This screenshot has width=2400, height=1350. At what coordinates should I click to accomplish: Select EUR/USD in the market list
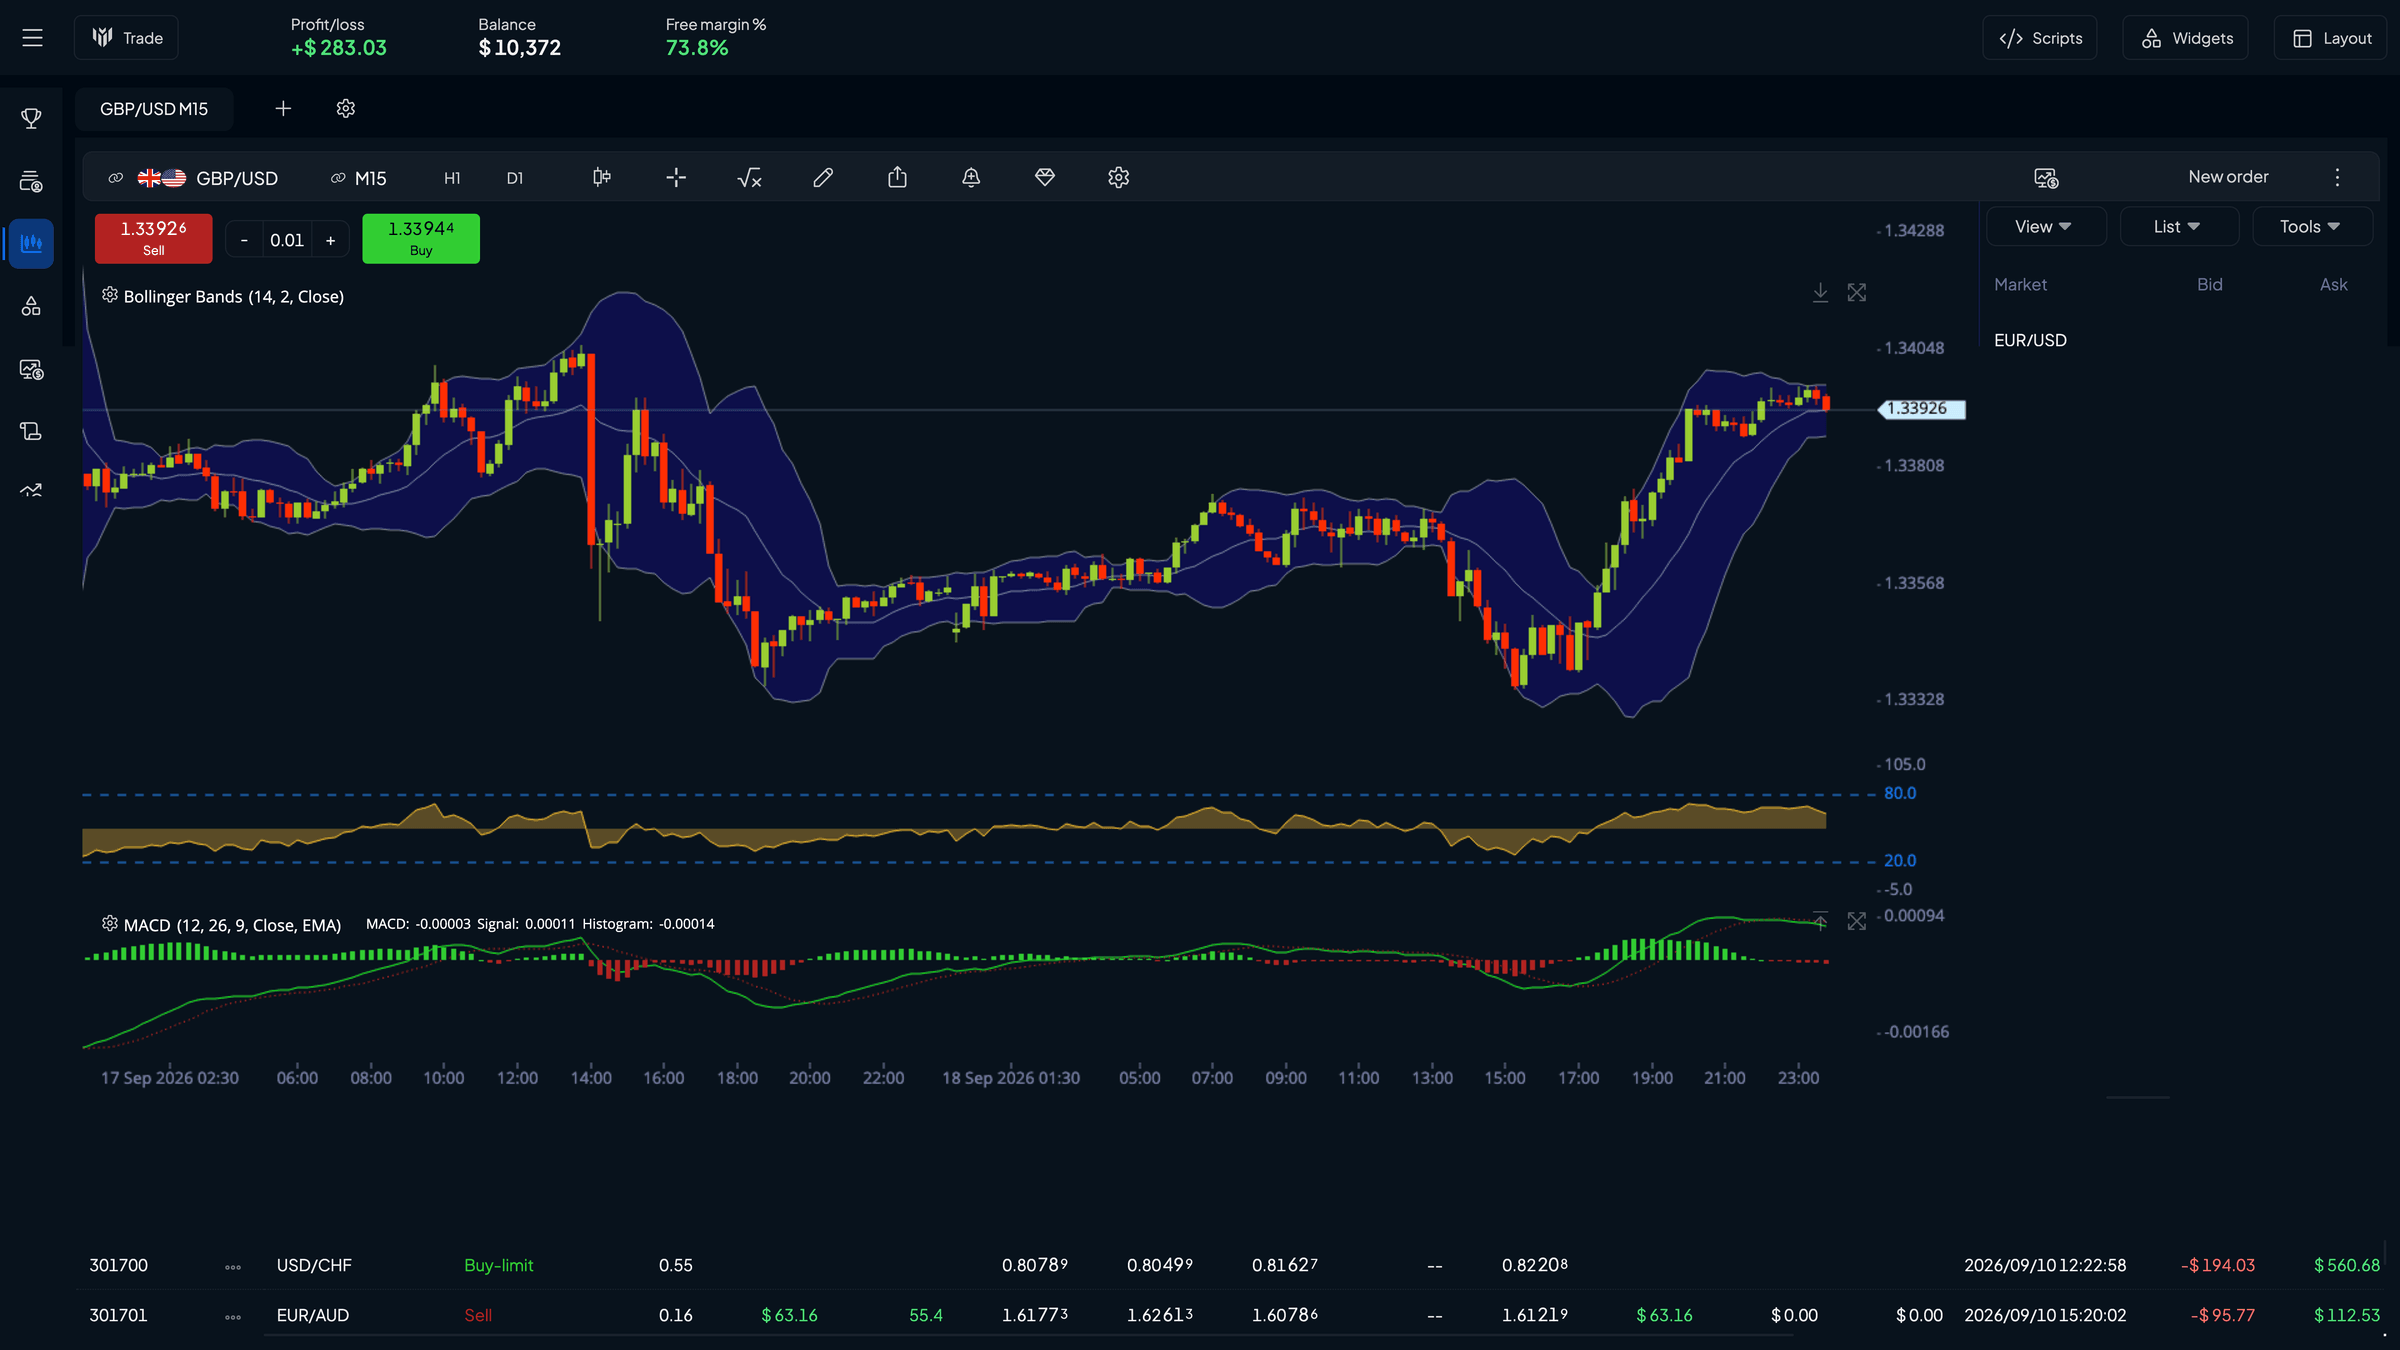pyautogui.click(x=2030, y=340)
